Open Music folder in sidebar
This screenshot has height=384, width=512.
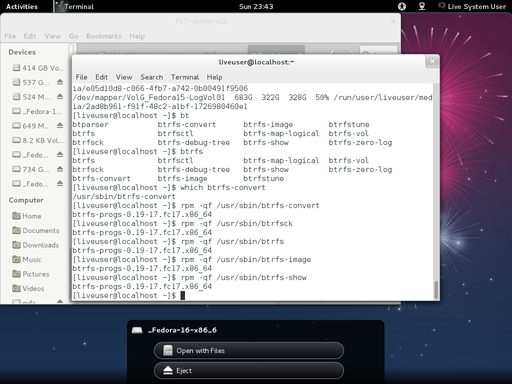tap(27, 259)
